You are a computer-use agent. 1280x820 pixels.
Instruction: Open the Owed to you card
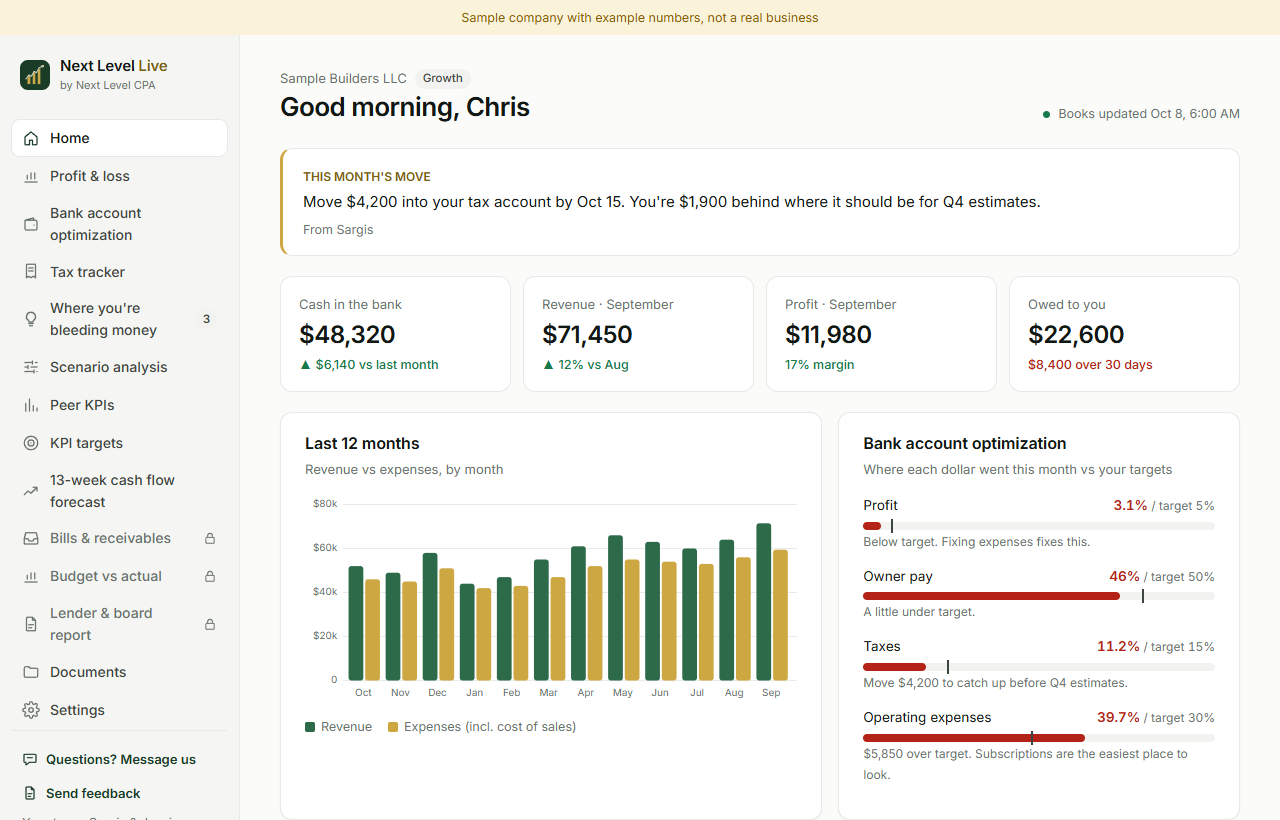(1124, 334)
